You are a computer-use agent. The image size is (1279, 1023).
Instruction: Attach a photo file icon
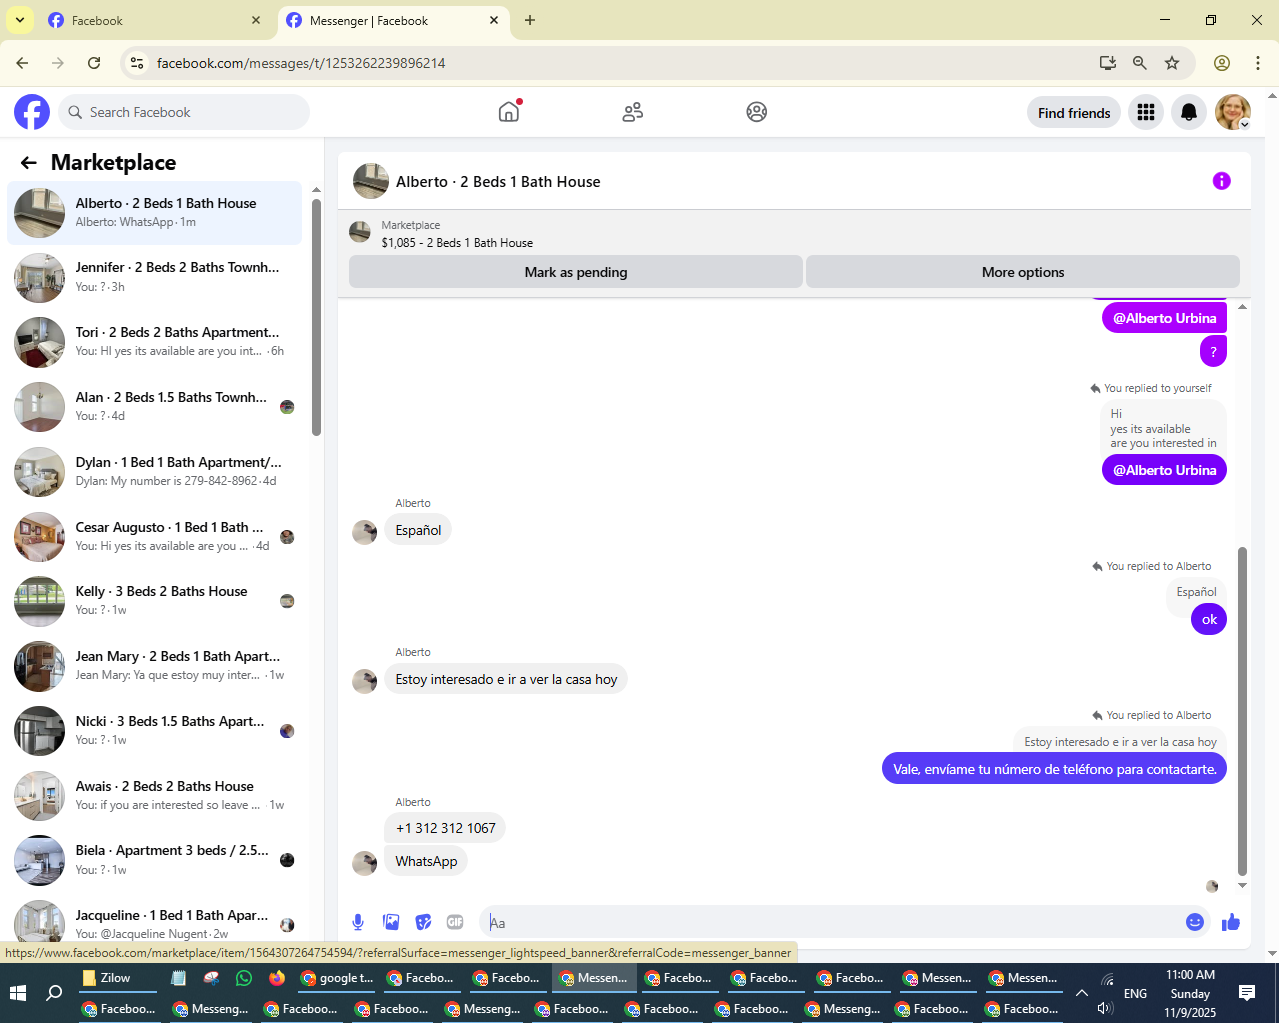[391, 922]
